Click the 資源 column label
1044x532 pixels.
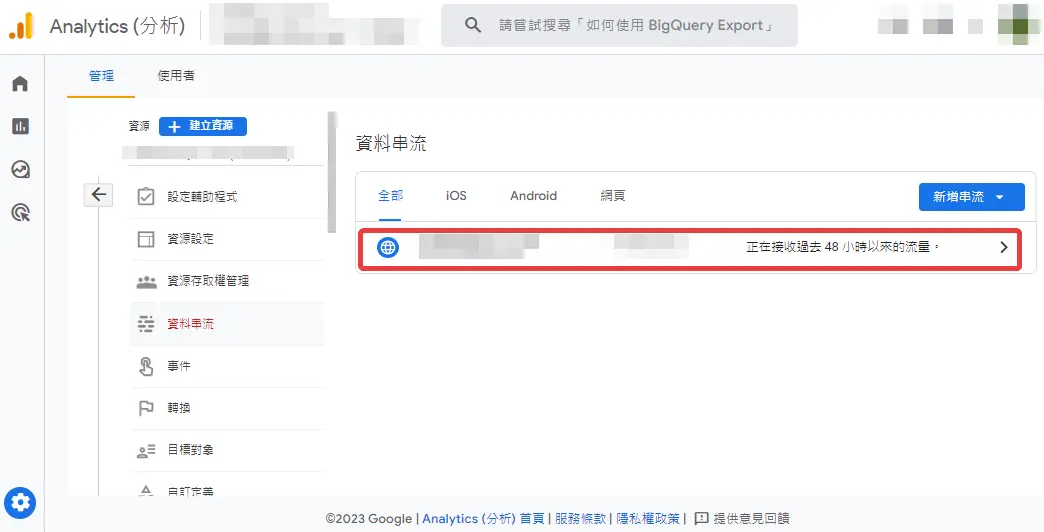click(139, 126)
